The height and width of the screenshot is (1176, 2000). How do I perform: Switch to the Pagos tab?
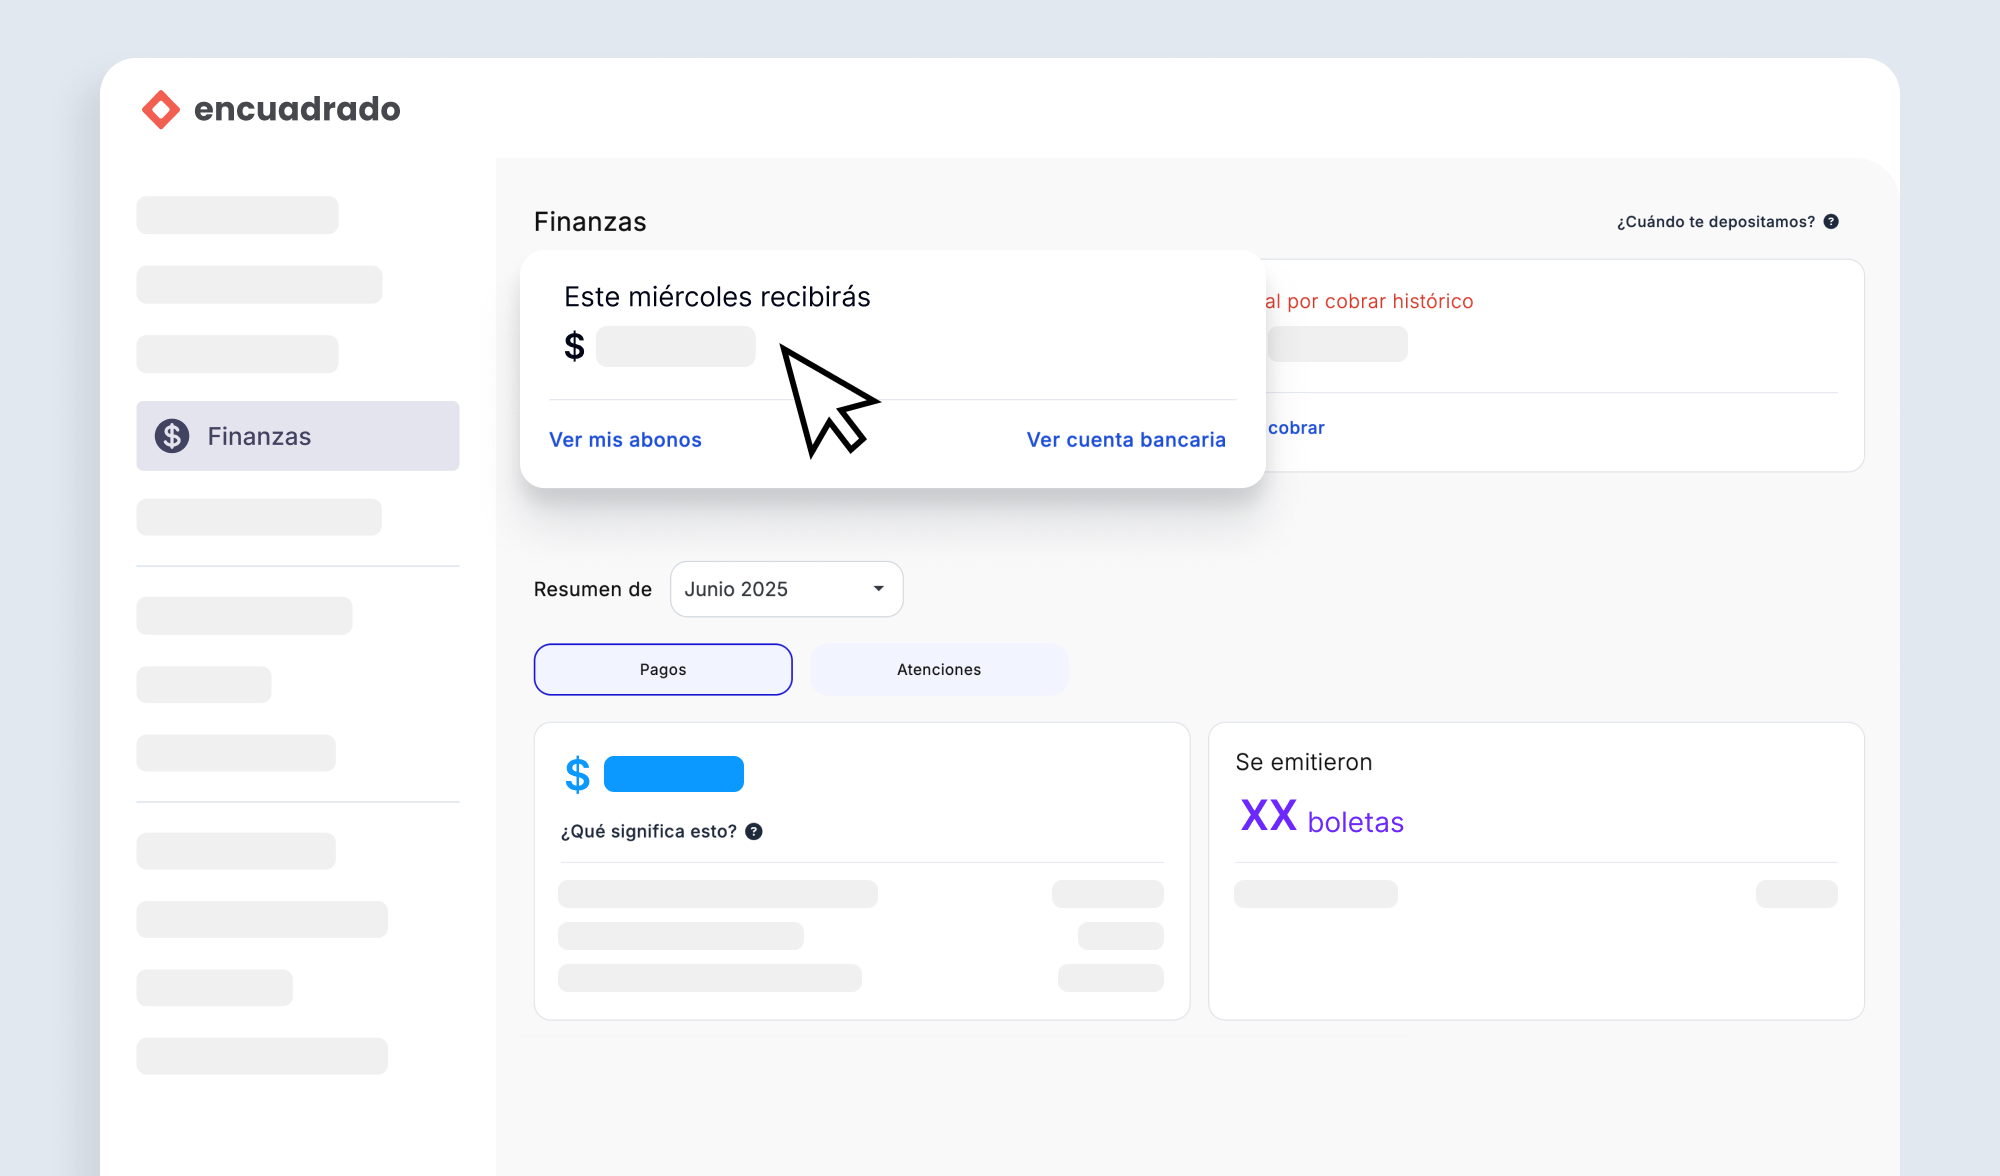point(663,669)
